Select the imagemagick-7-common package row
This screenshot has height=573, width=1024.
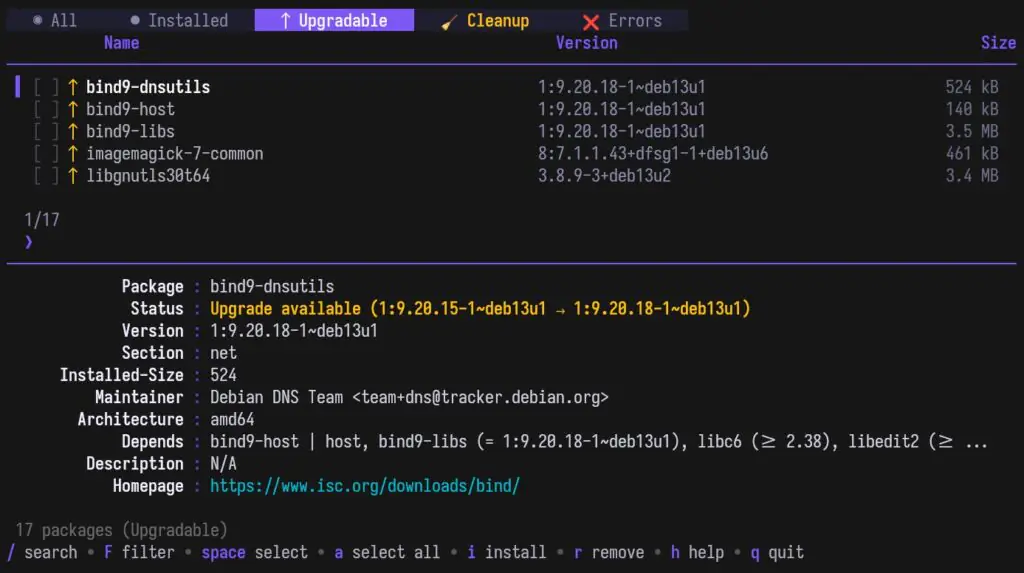coord(174,154)
